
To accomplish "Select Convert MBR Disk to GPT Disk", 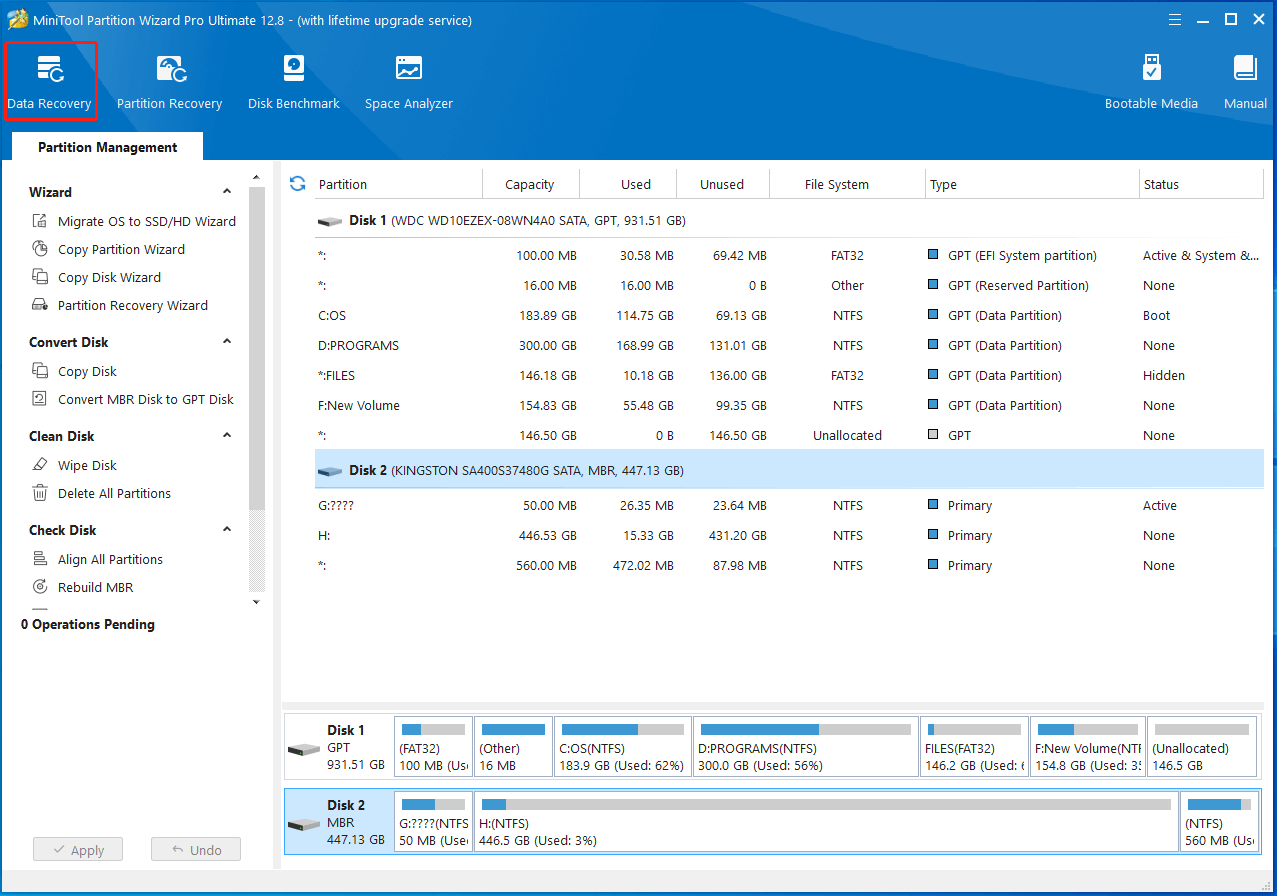I will click(x=133, y=399).
